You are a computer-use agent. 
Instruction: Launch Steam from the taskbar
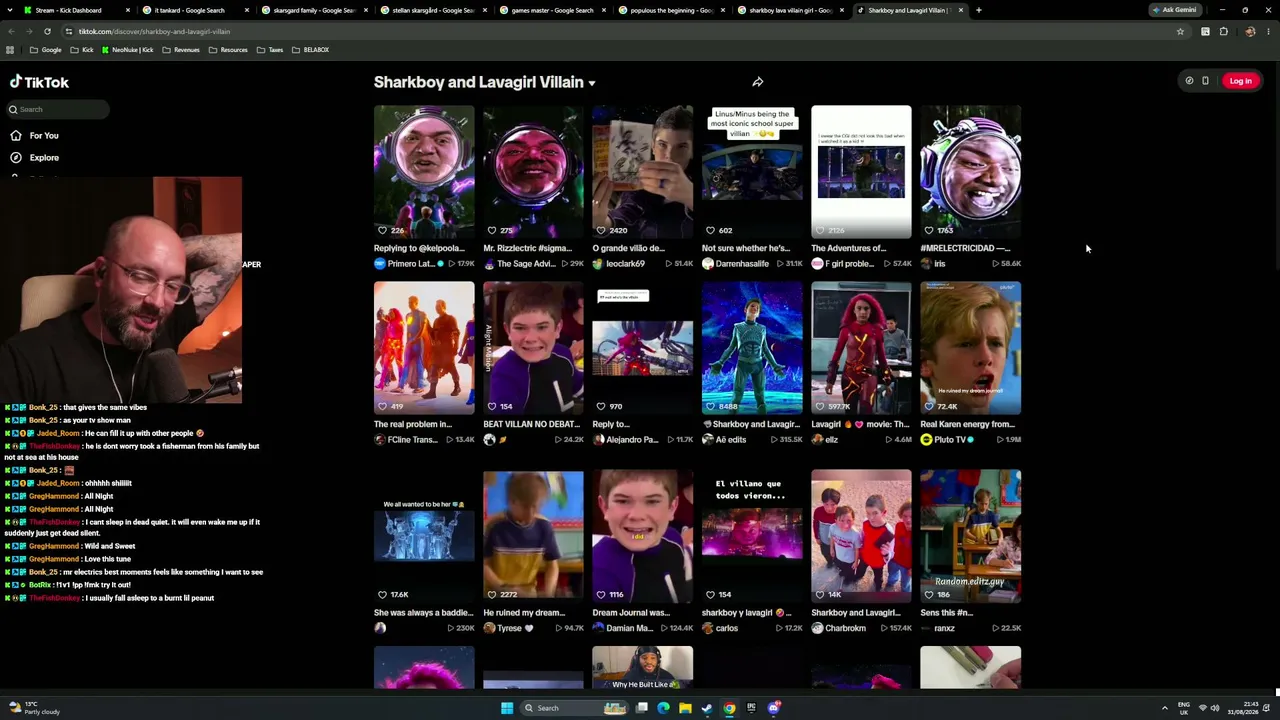pyautogui.click(x=707, y=708)
